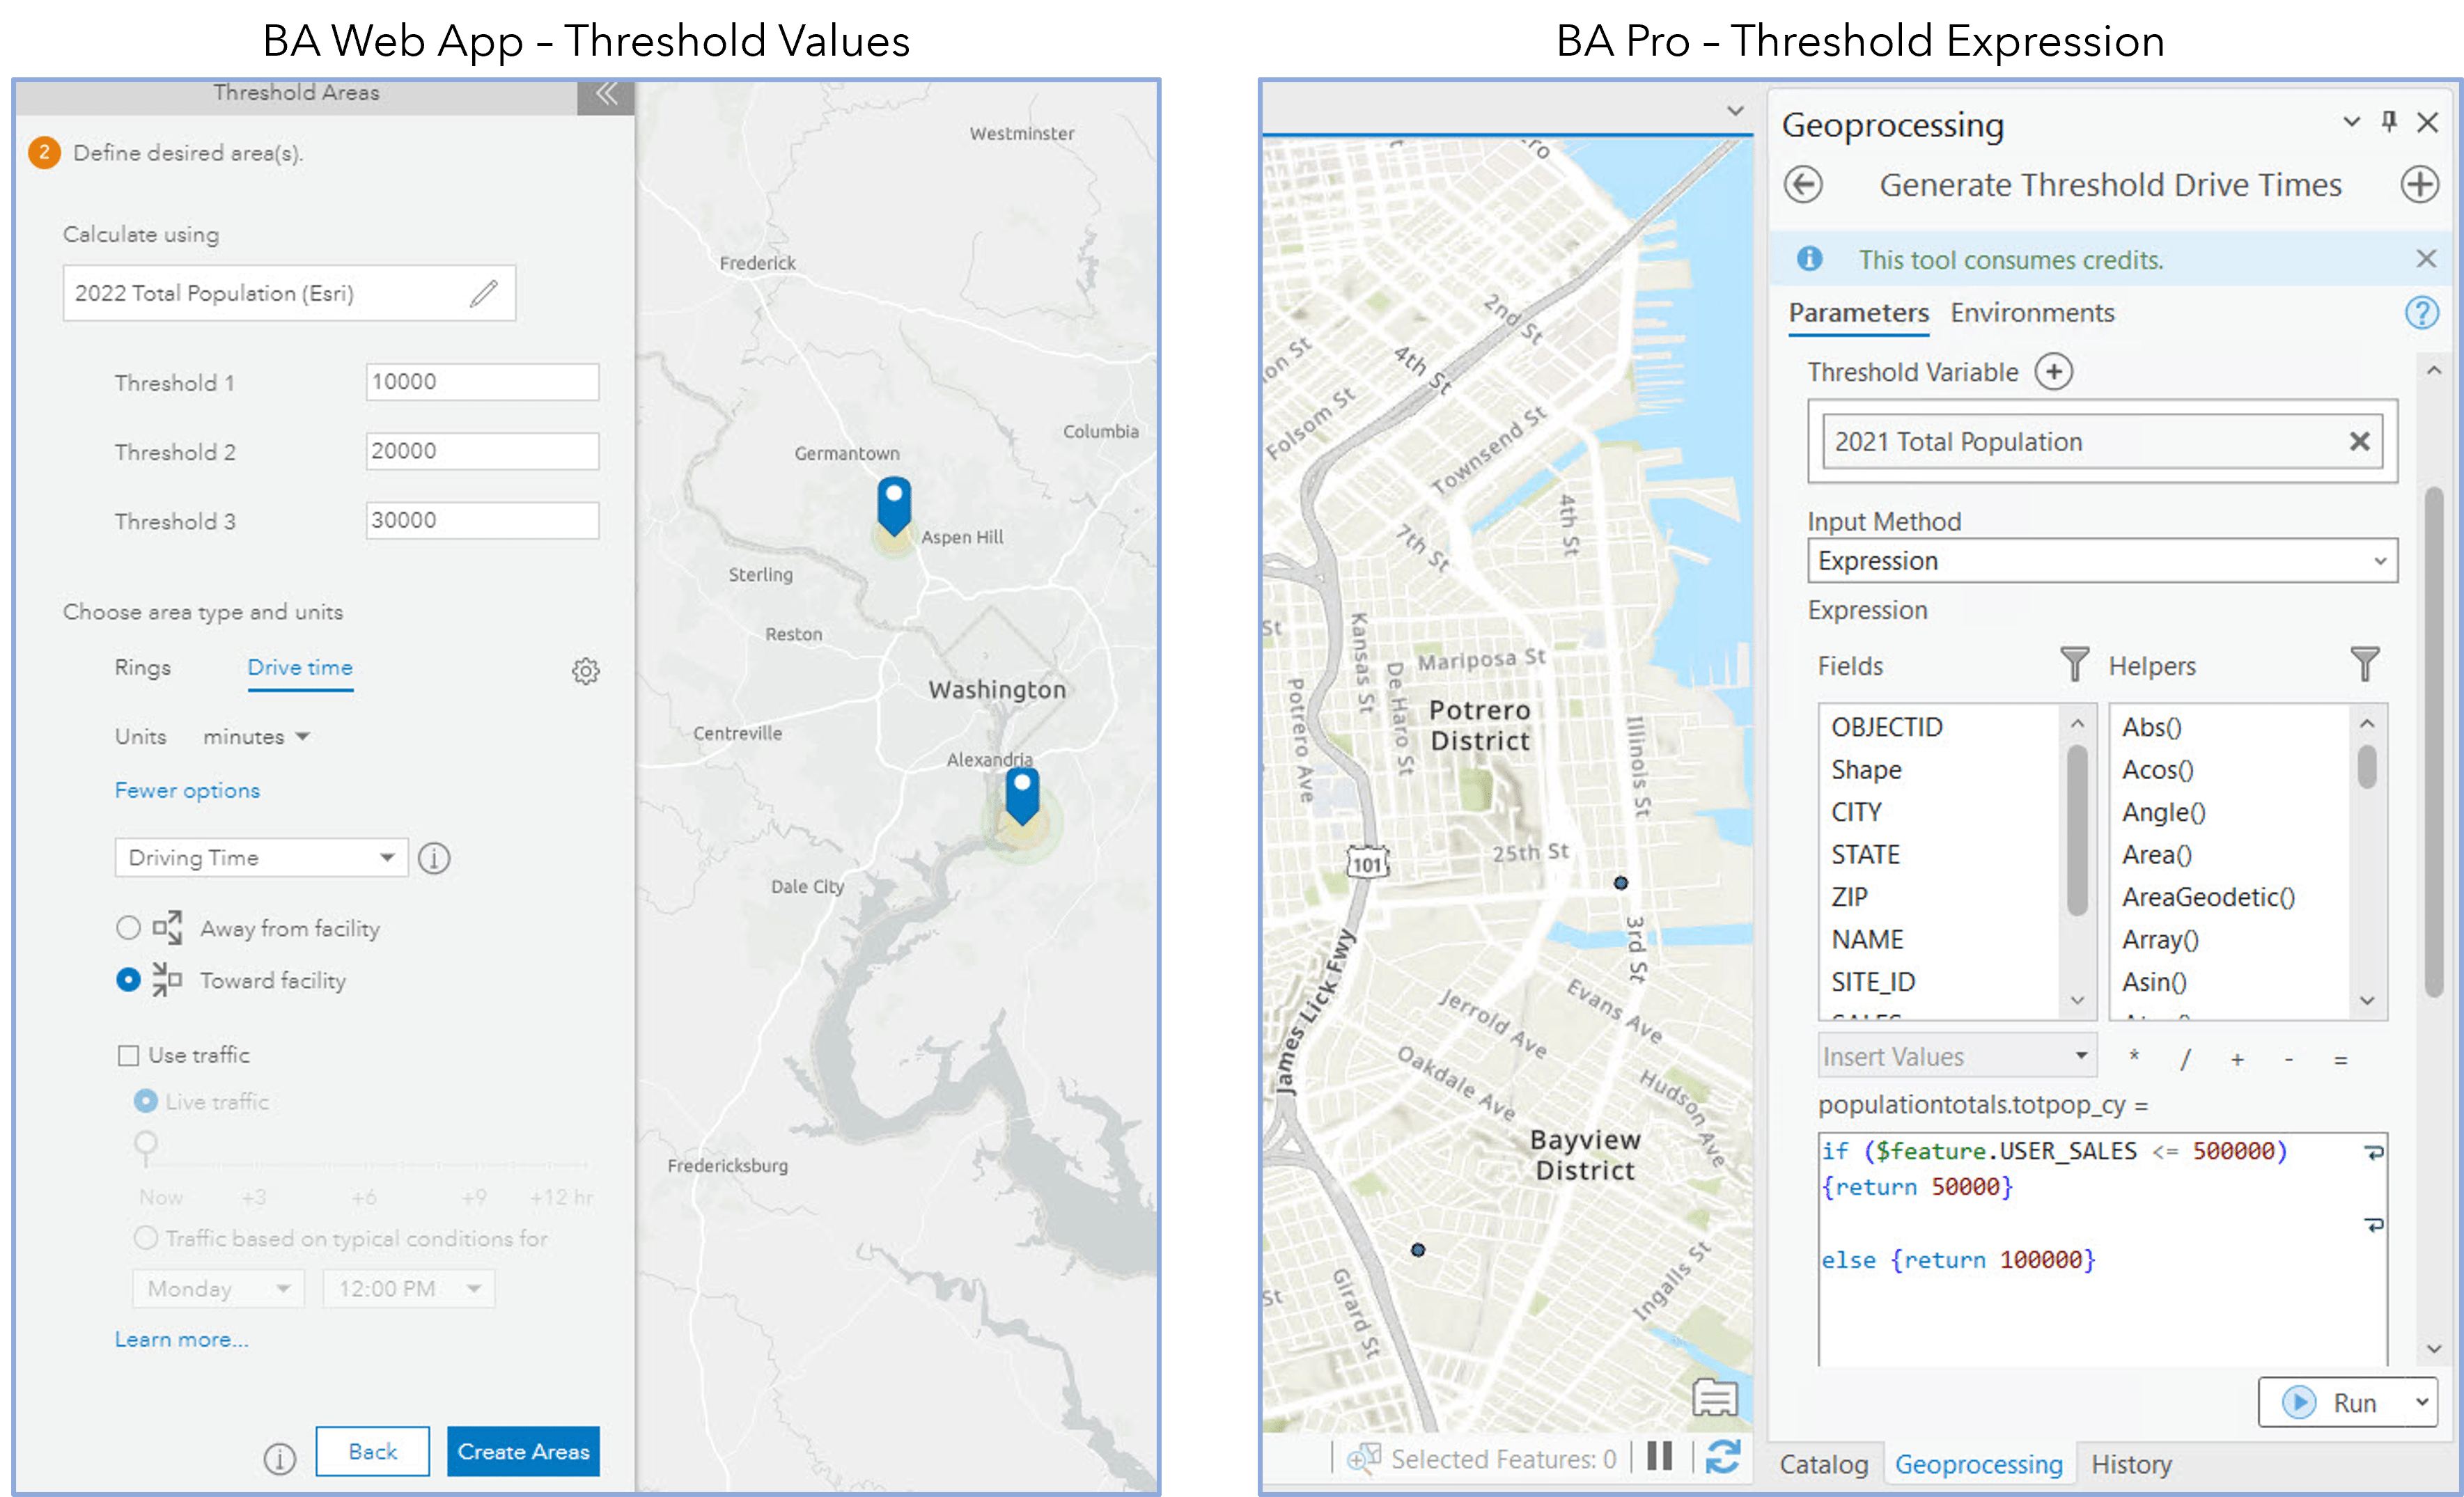This screenshot has height=1497, width=2464.
Task: Add a threshold variable with plus icon
Action: coord(2054,372)
